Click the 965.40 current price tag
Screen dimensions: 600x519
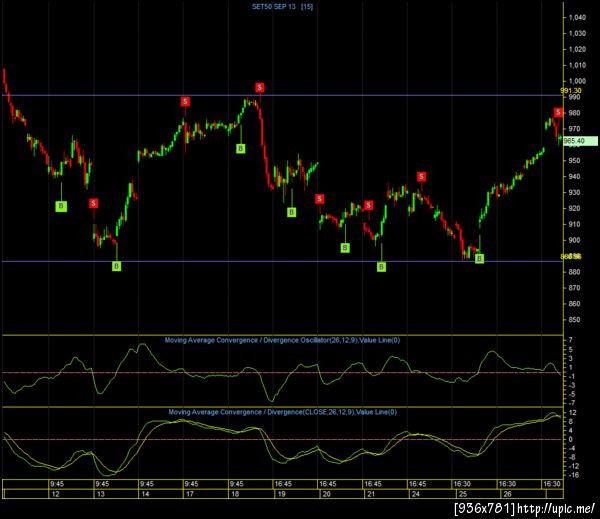[580, 141]
